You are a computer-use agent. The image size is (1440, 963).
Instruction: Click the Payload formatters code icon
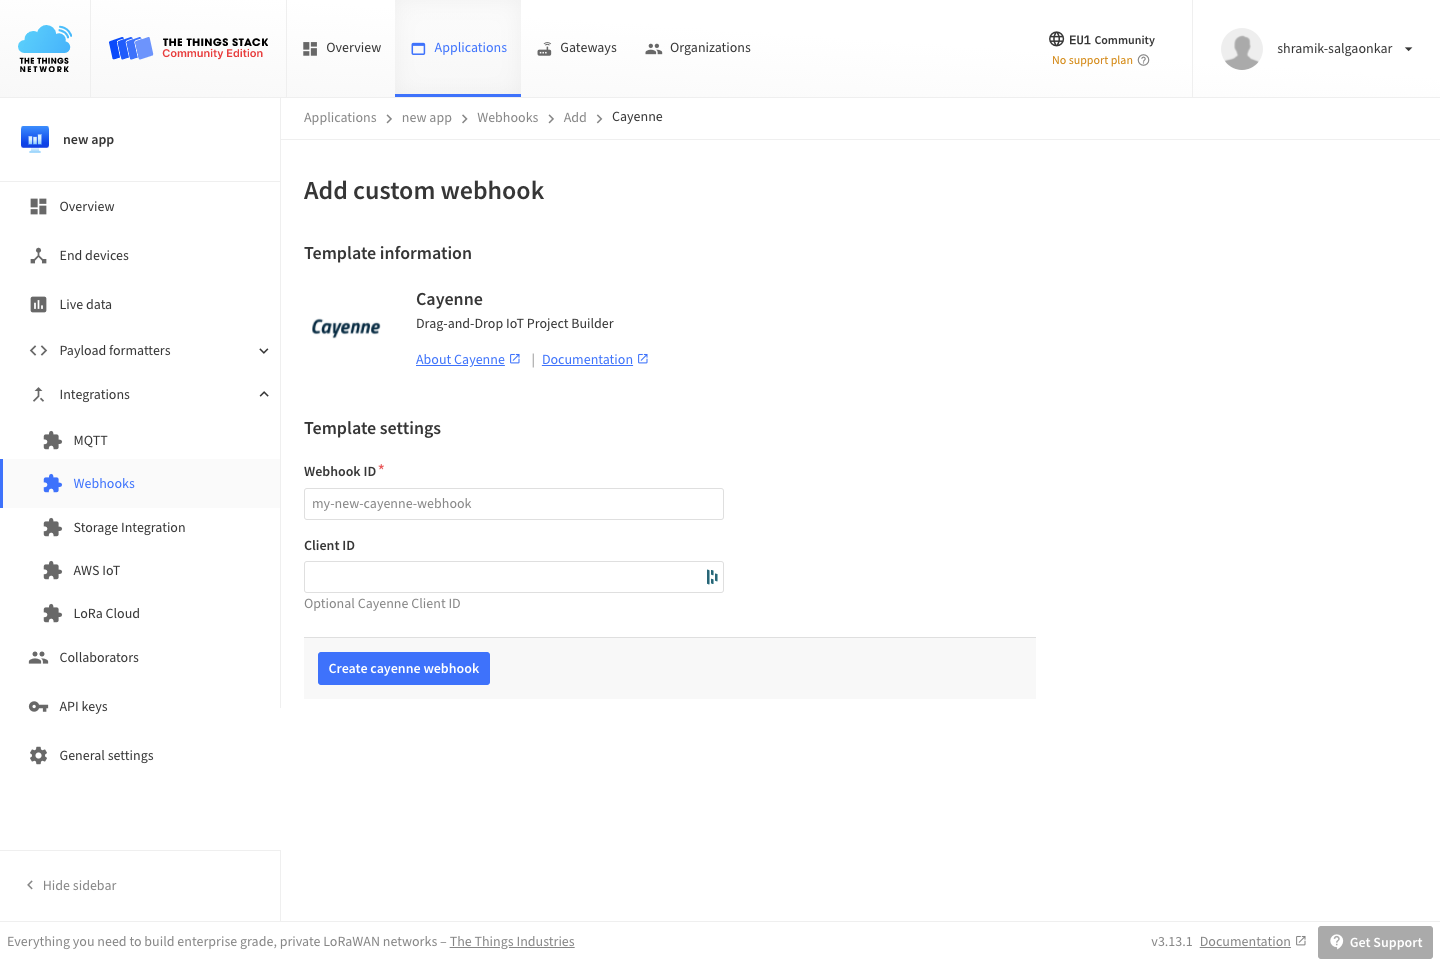pyautogui.click(x=38, y=350)
